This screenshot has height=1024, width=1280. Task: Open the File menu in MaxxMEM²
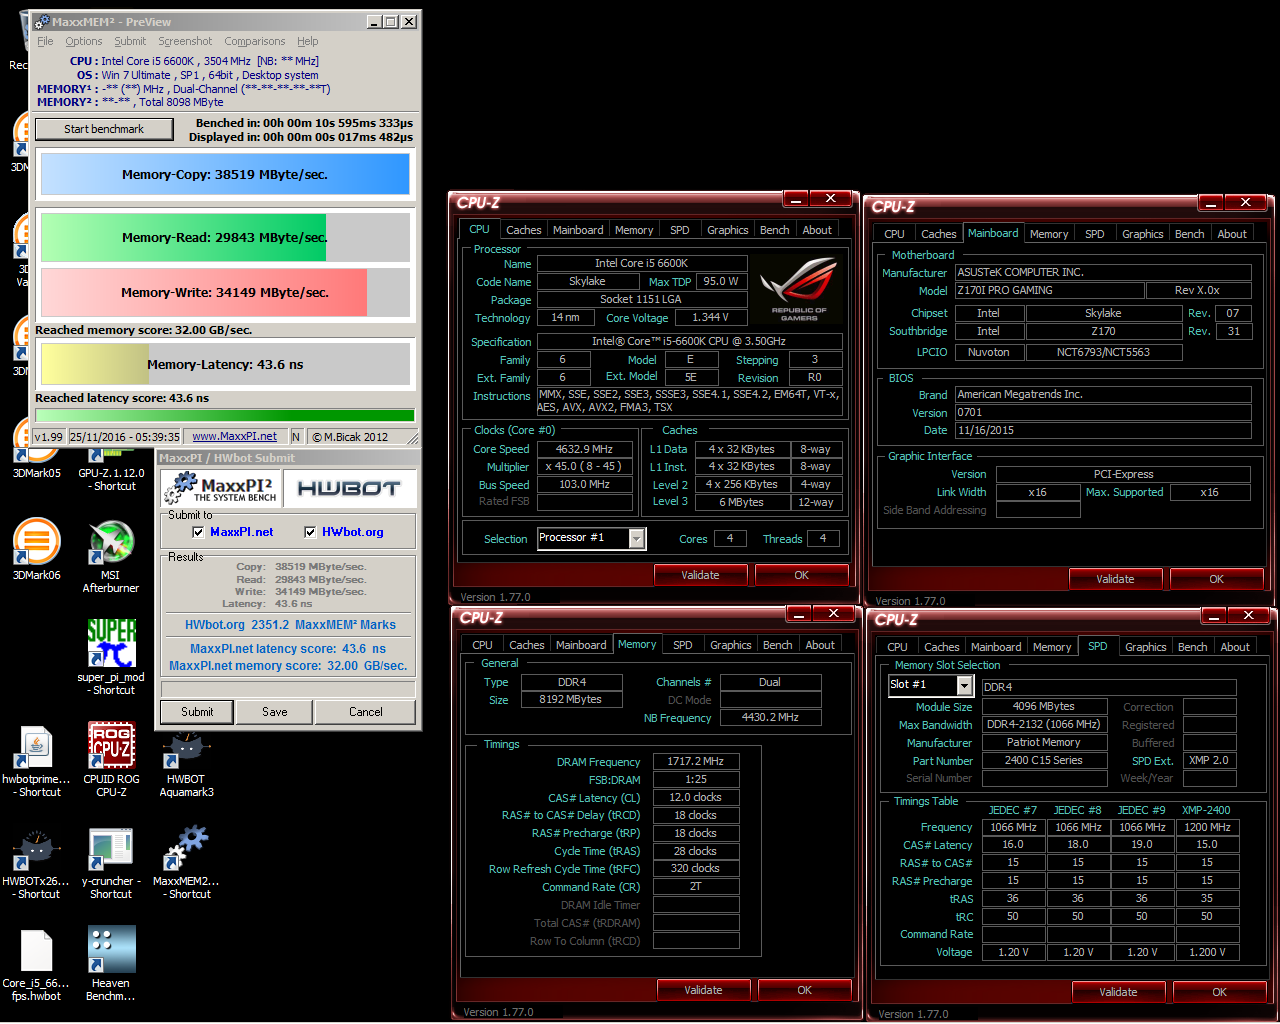(45, 41)
